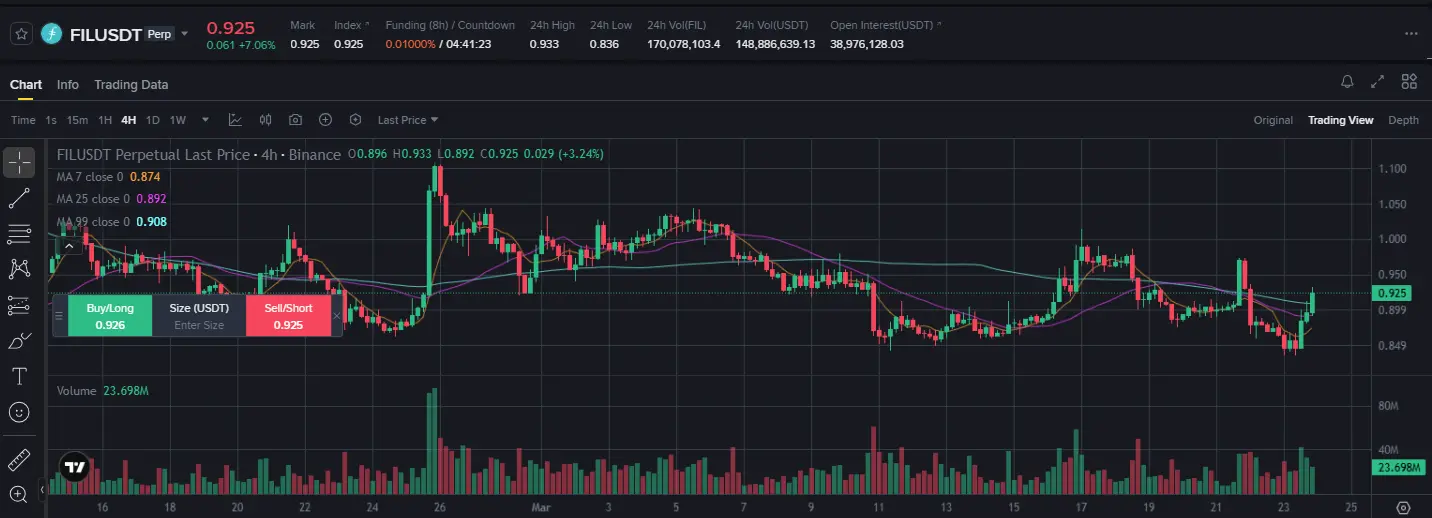Select the 1s time interval

tap(51, 120)
